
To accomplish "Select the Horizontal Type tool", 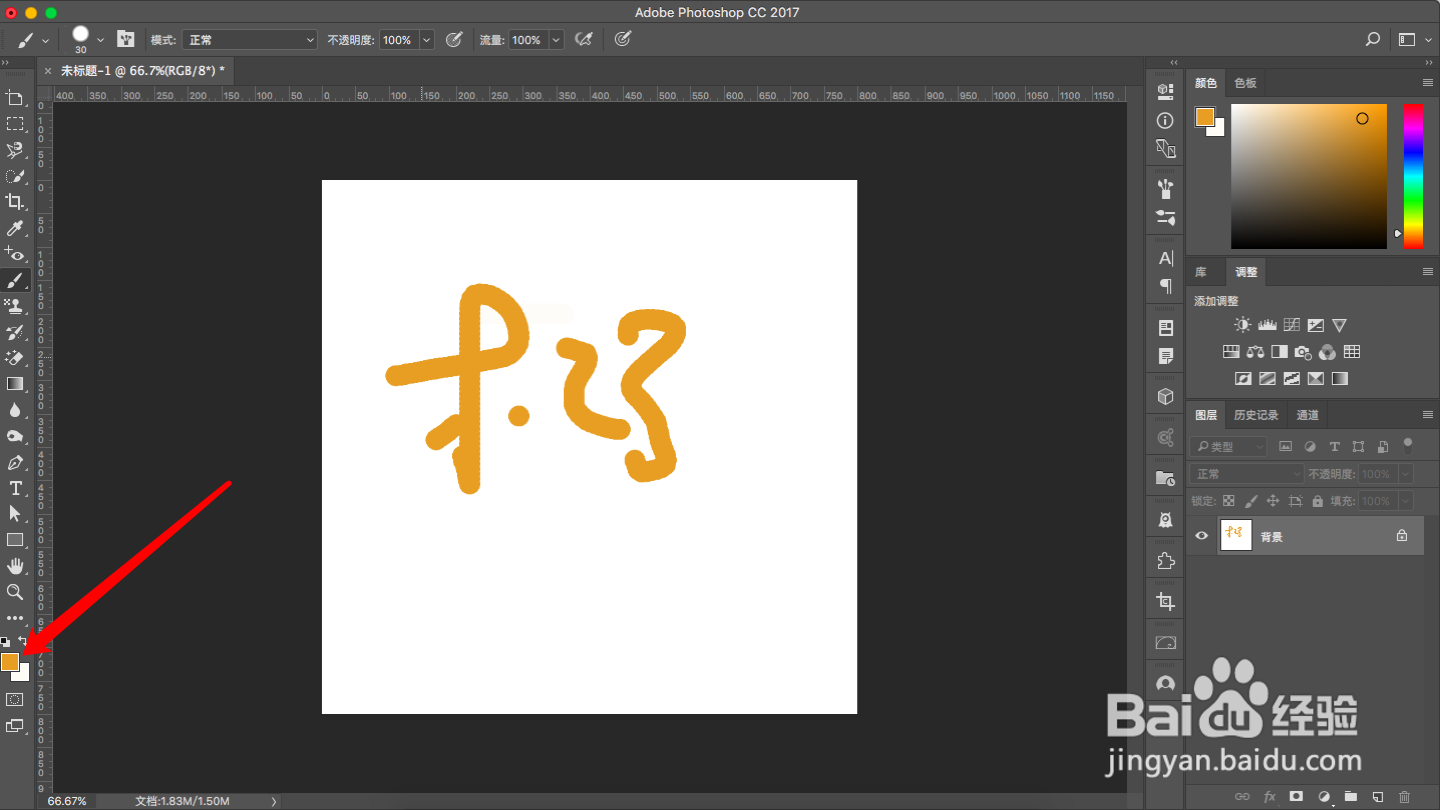I will pyautogui.click(x=15, y=488).
